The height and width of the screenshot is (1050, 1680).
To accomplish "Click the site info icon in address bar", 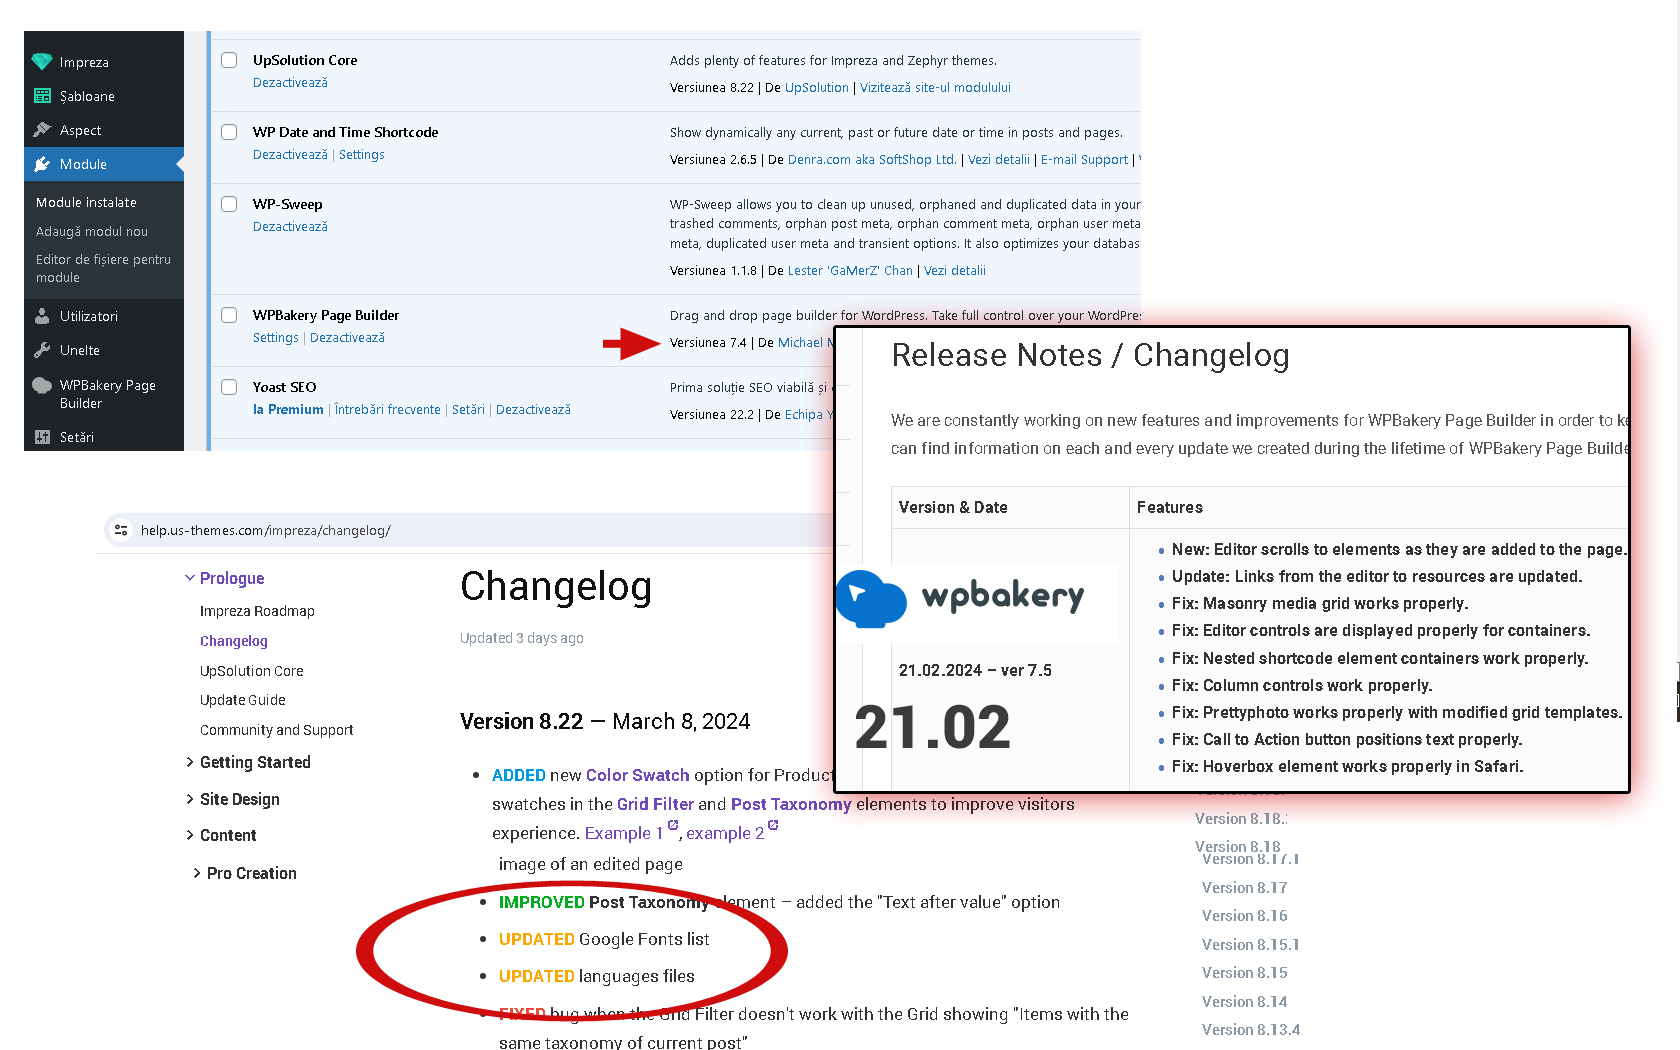I will point(121,530).
